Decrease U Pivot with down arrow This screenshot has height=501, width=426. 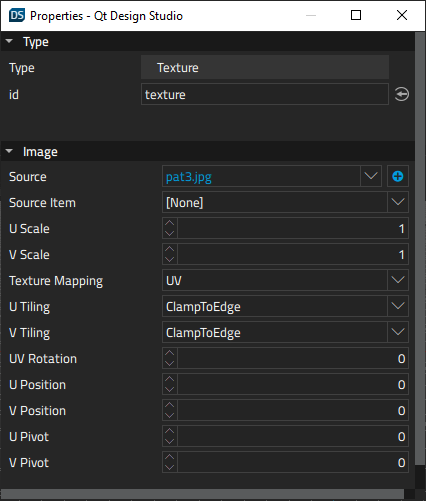(x=170, y=441)
